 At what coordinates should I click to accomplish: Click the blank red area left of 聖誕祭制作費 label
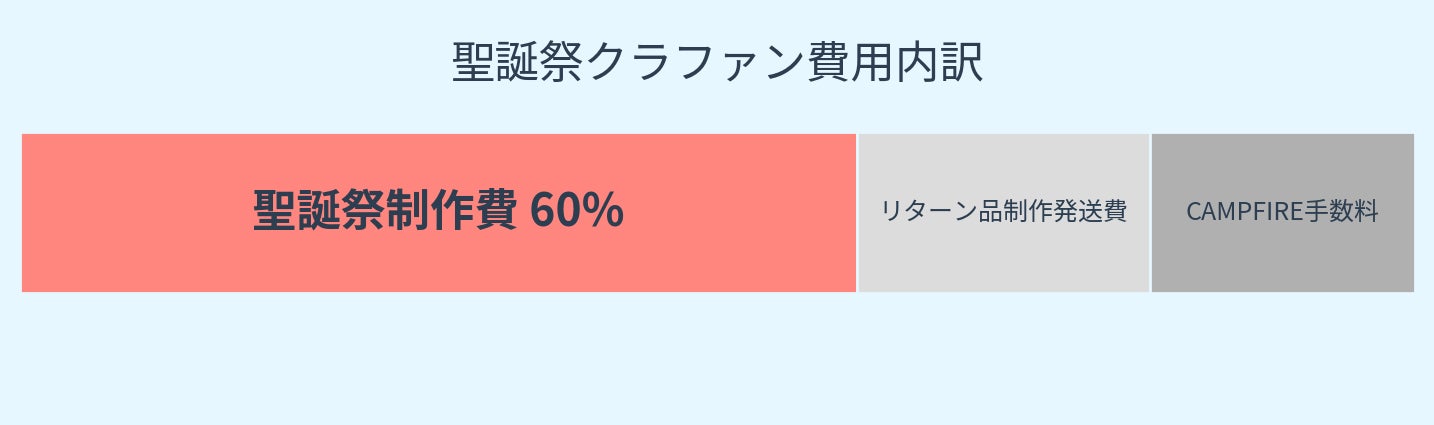(130, 212)
